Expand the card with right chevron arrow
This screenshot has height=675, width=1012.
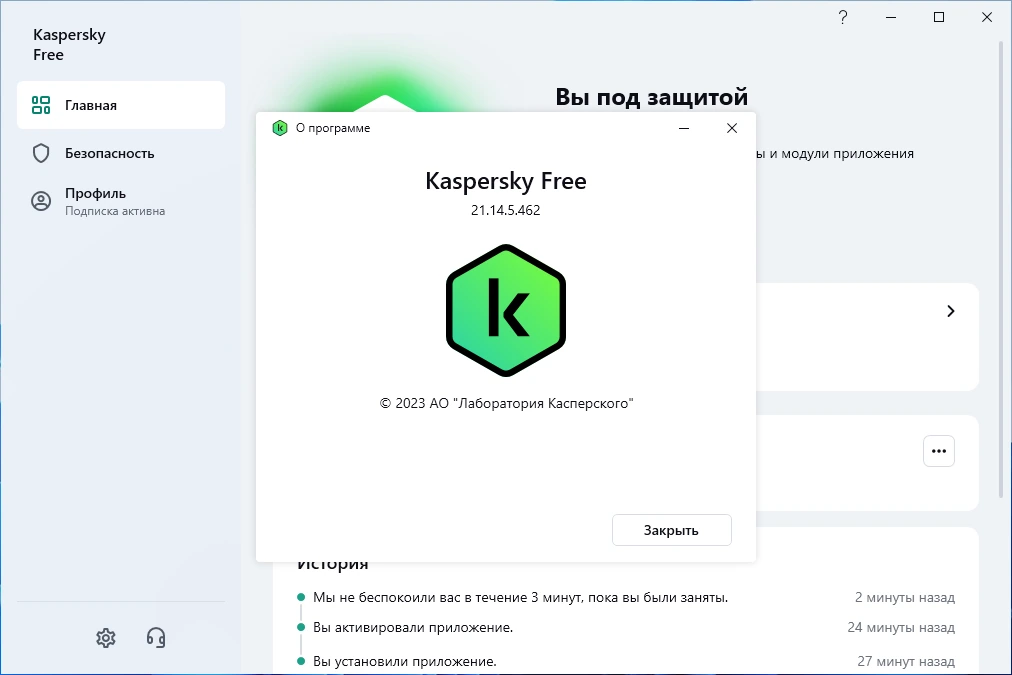(950, 311)
